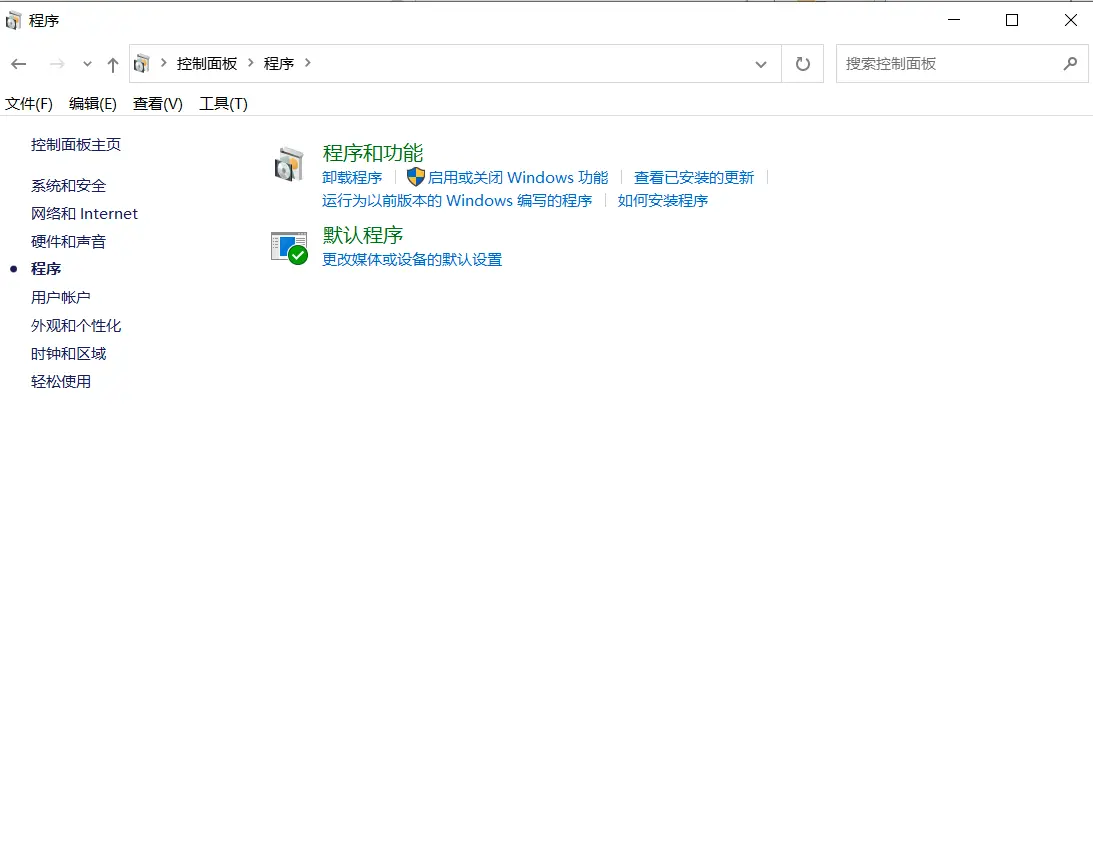Click the title bar 程序 window icon
1093x845 pixels.
(x=13, y=21)
